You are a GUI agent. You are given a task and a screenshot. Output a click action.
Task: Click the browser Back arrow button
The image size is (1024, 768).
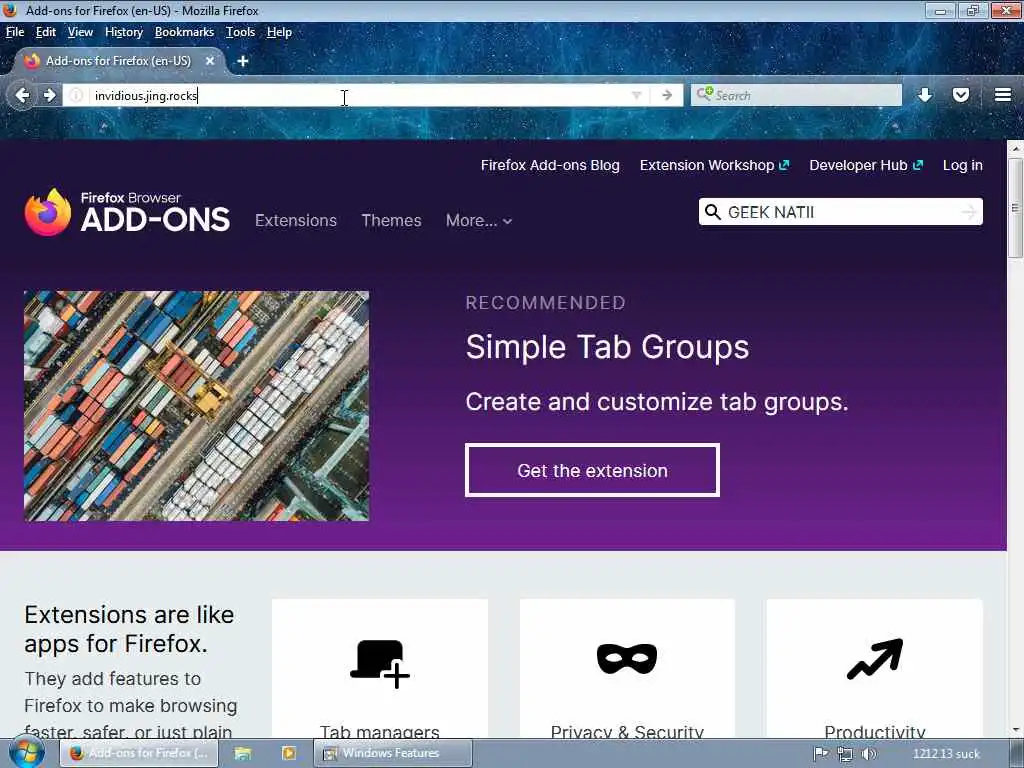(x=22, y=95)
